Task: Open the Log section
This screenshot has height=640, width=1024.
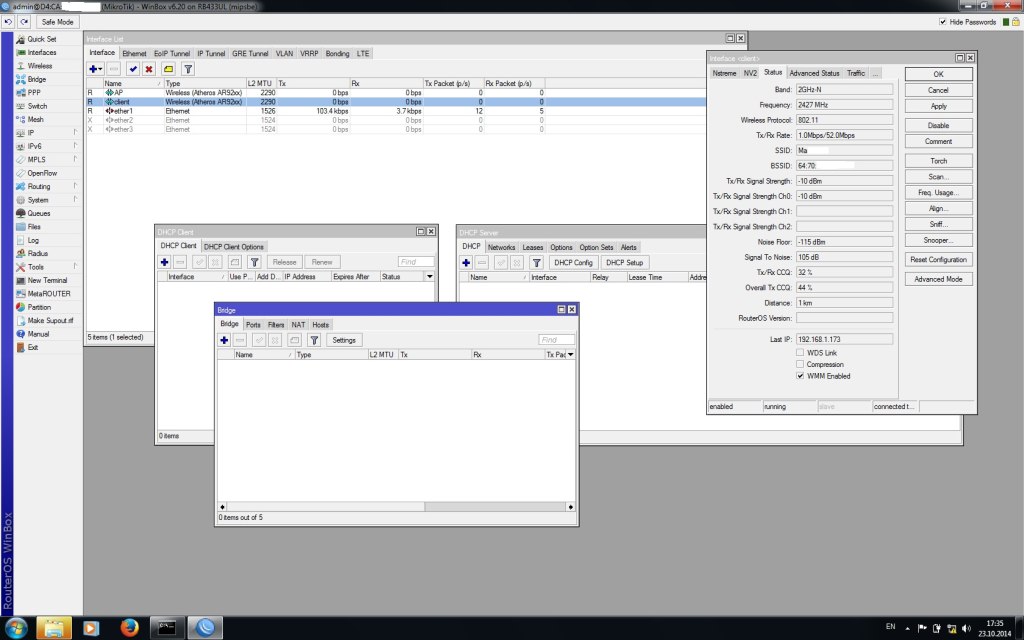Action: click(x=33, y=240)
